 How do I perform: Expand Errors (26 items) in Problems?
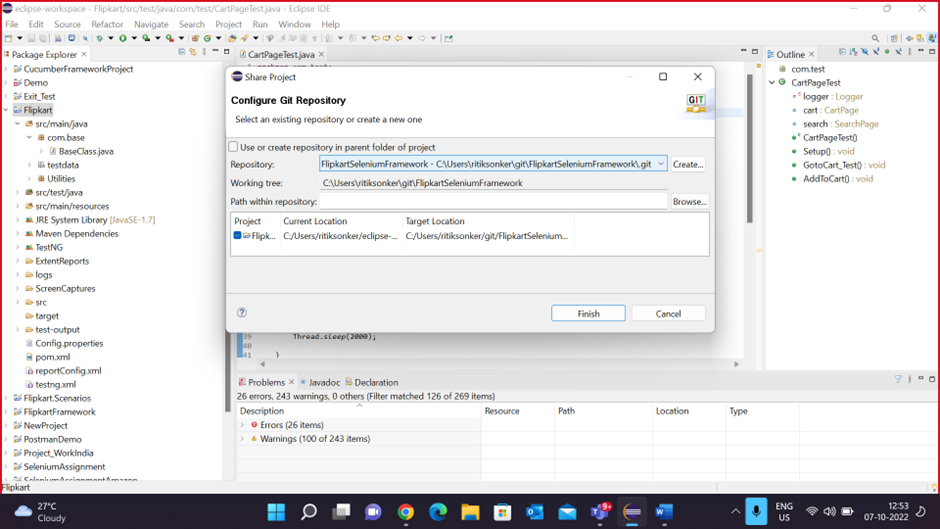tap(243, 425)
